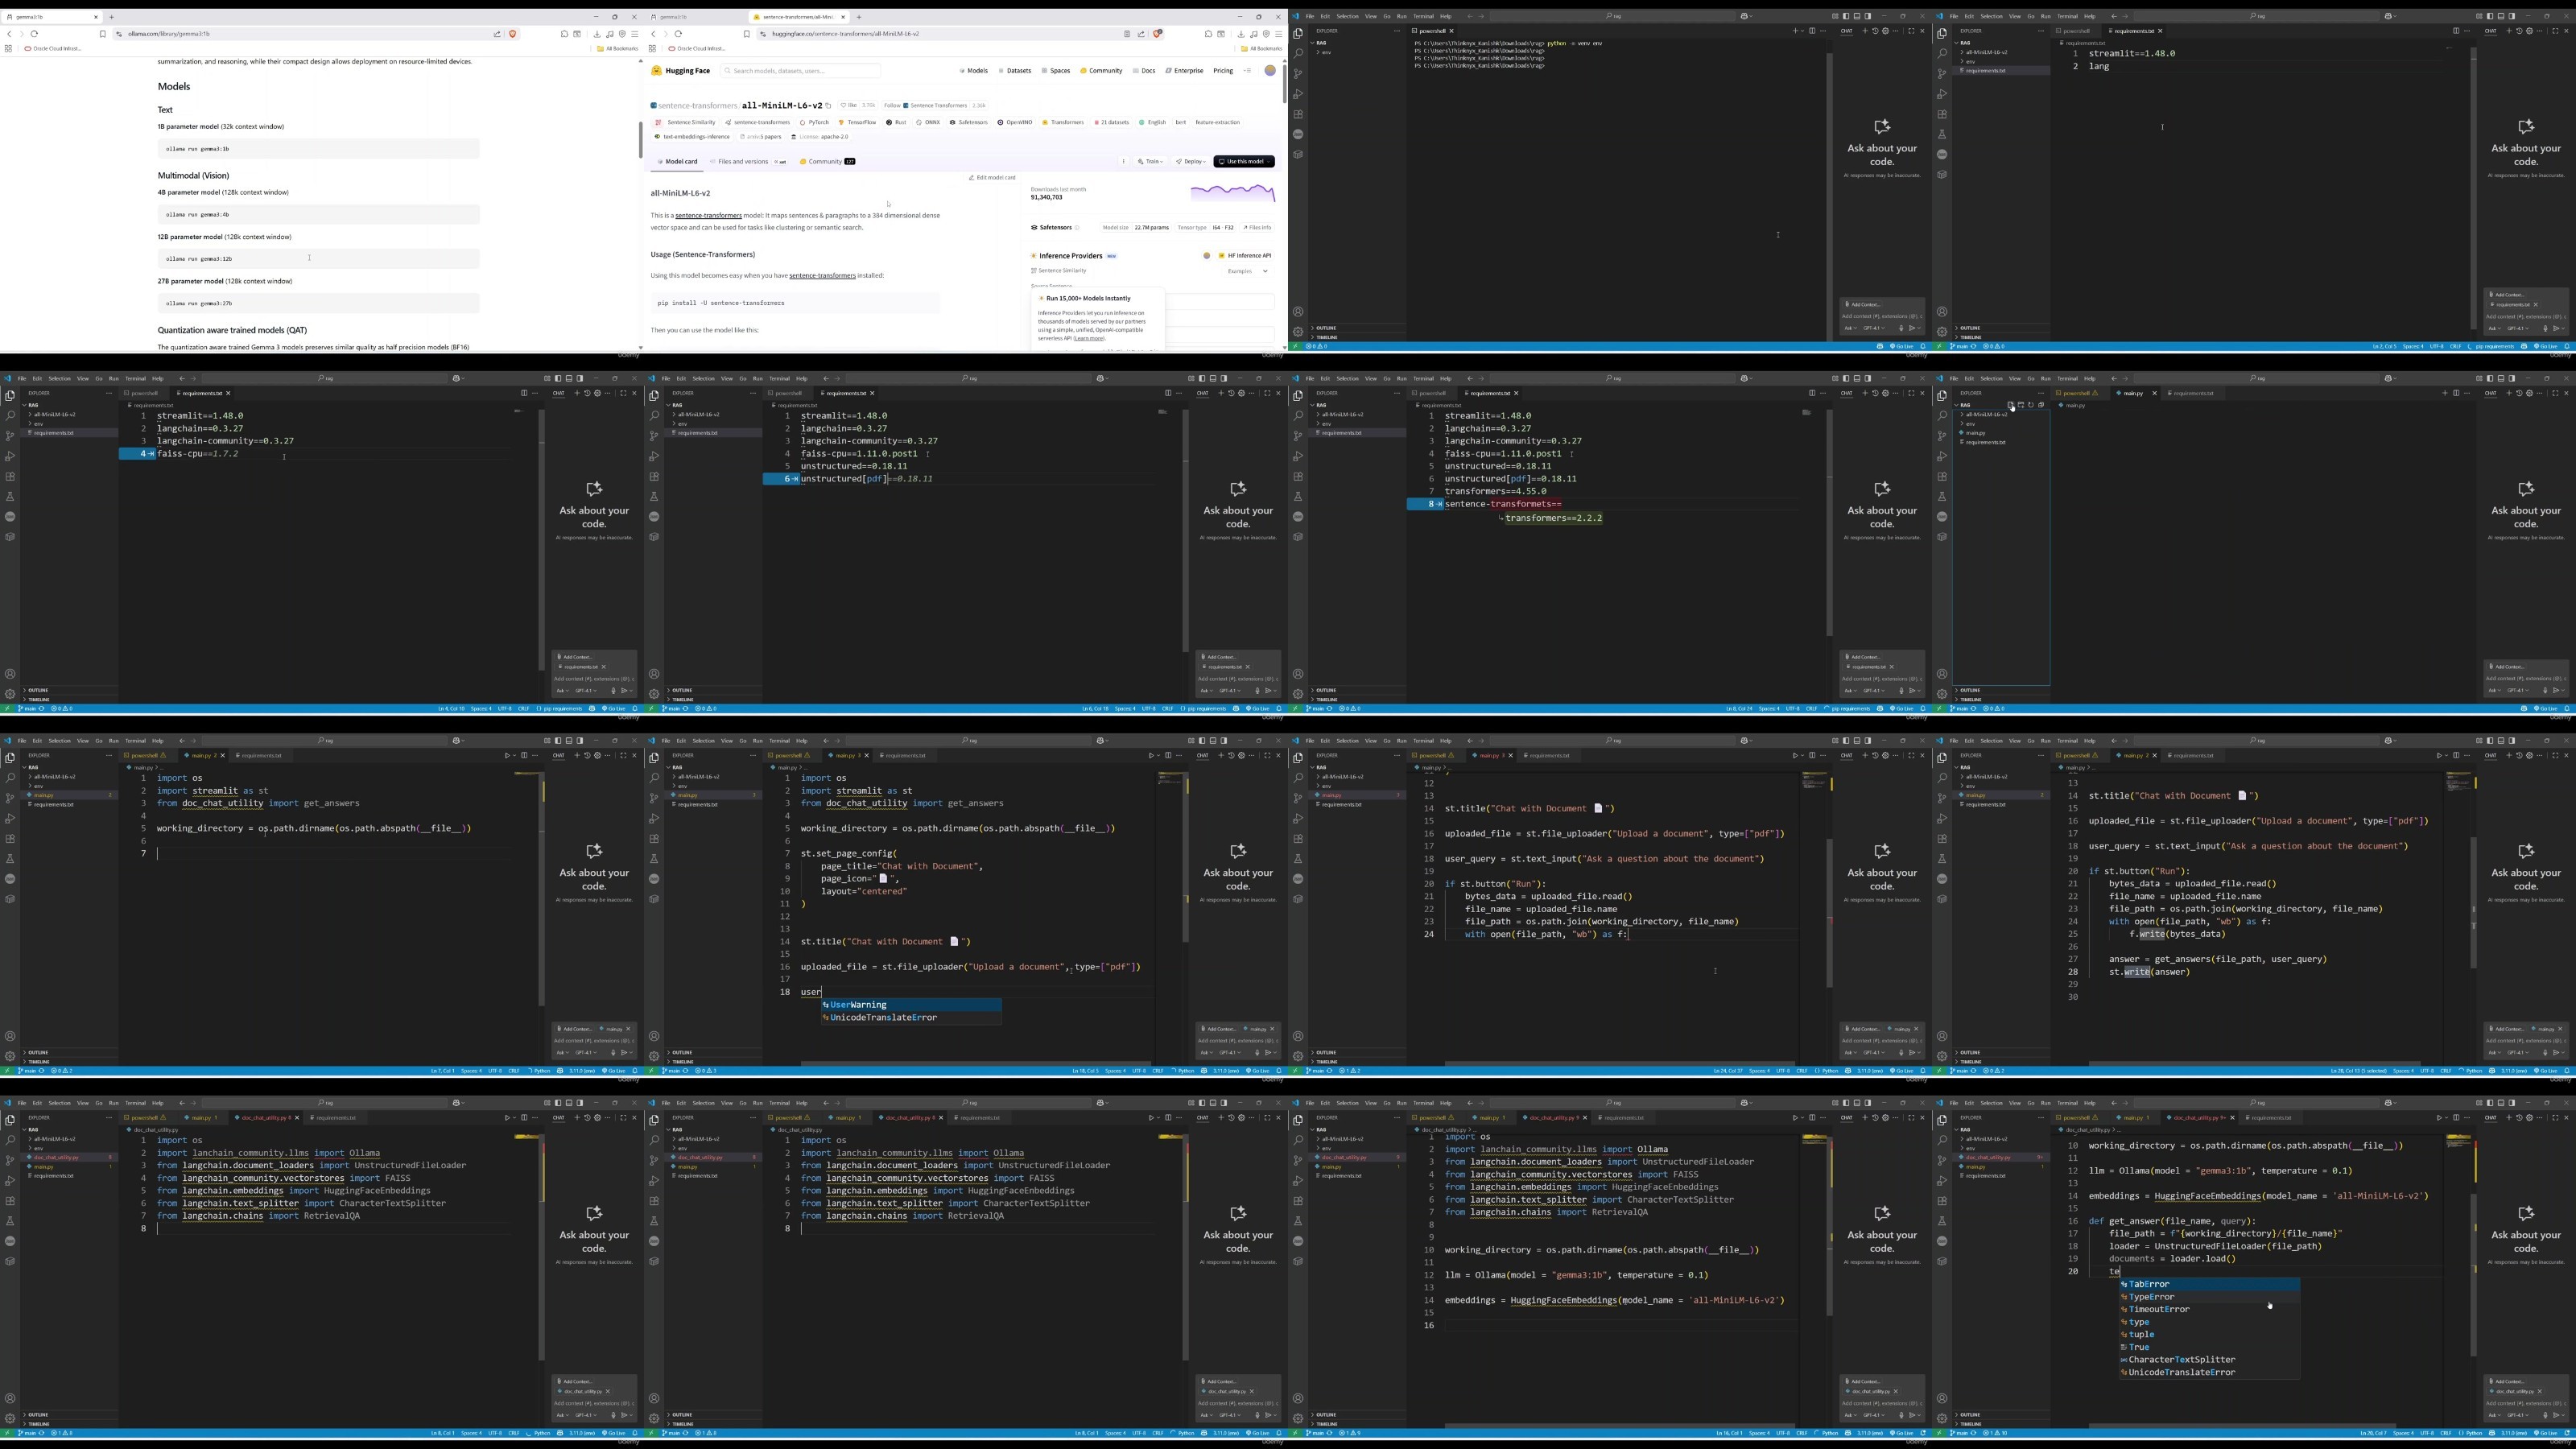Click Add Context button in venv terminal frame
This screenshot has height=1449, width=2576.
pos(1863,304)
